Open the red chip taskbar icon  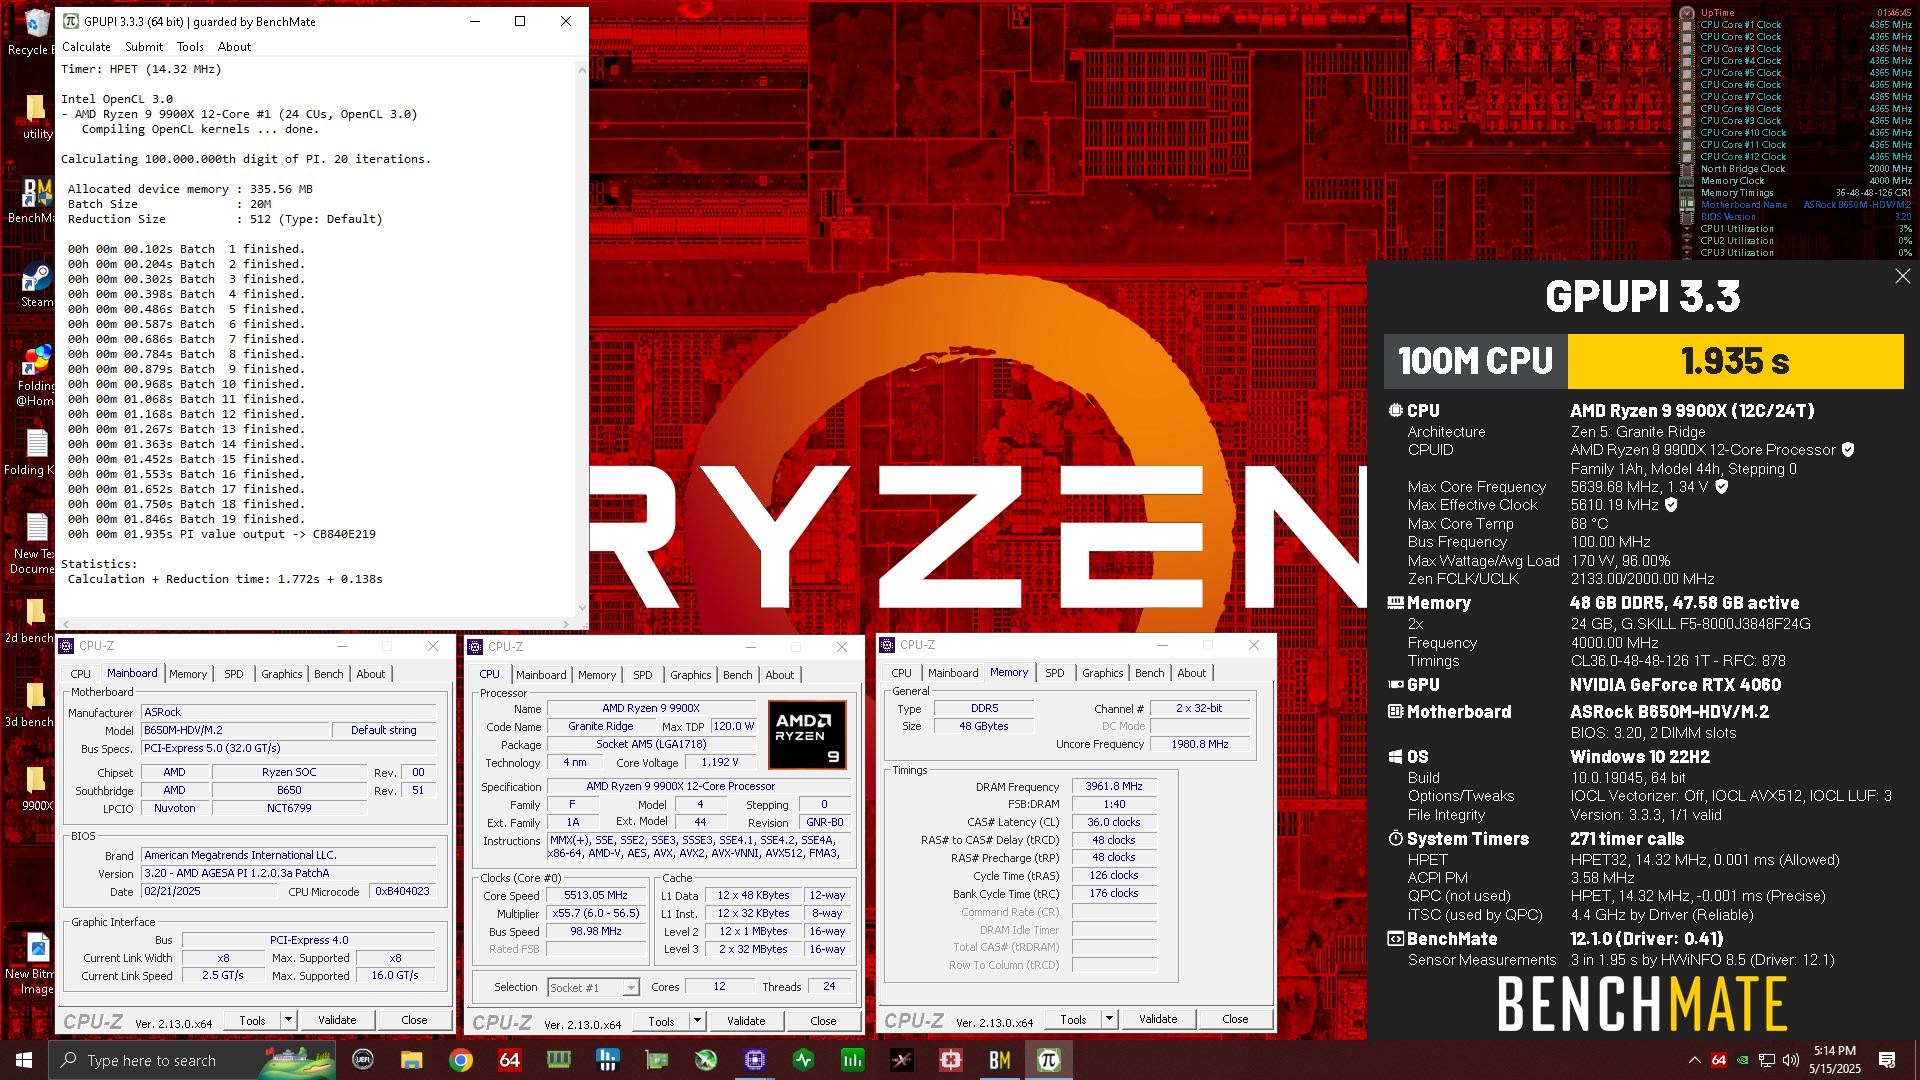coord(951,1060)
